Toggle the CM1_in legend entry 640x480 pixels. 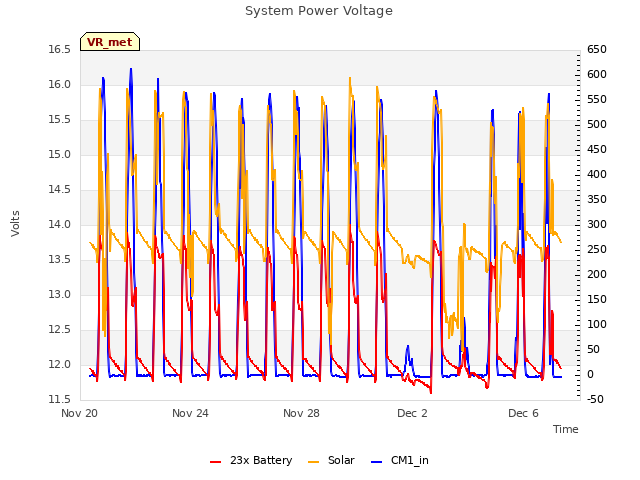click(400, 460)
